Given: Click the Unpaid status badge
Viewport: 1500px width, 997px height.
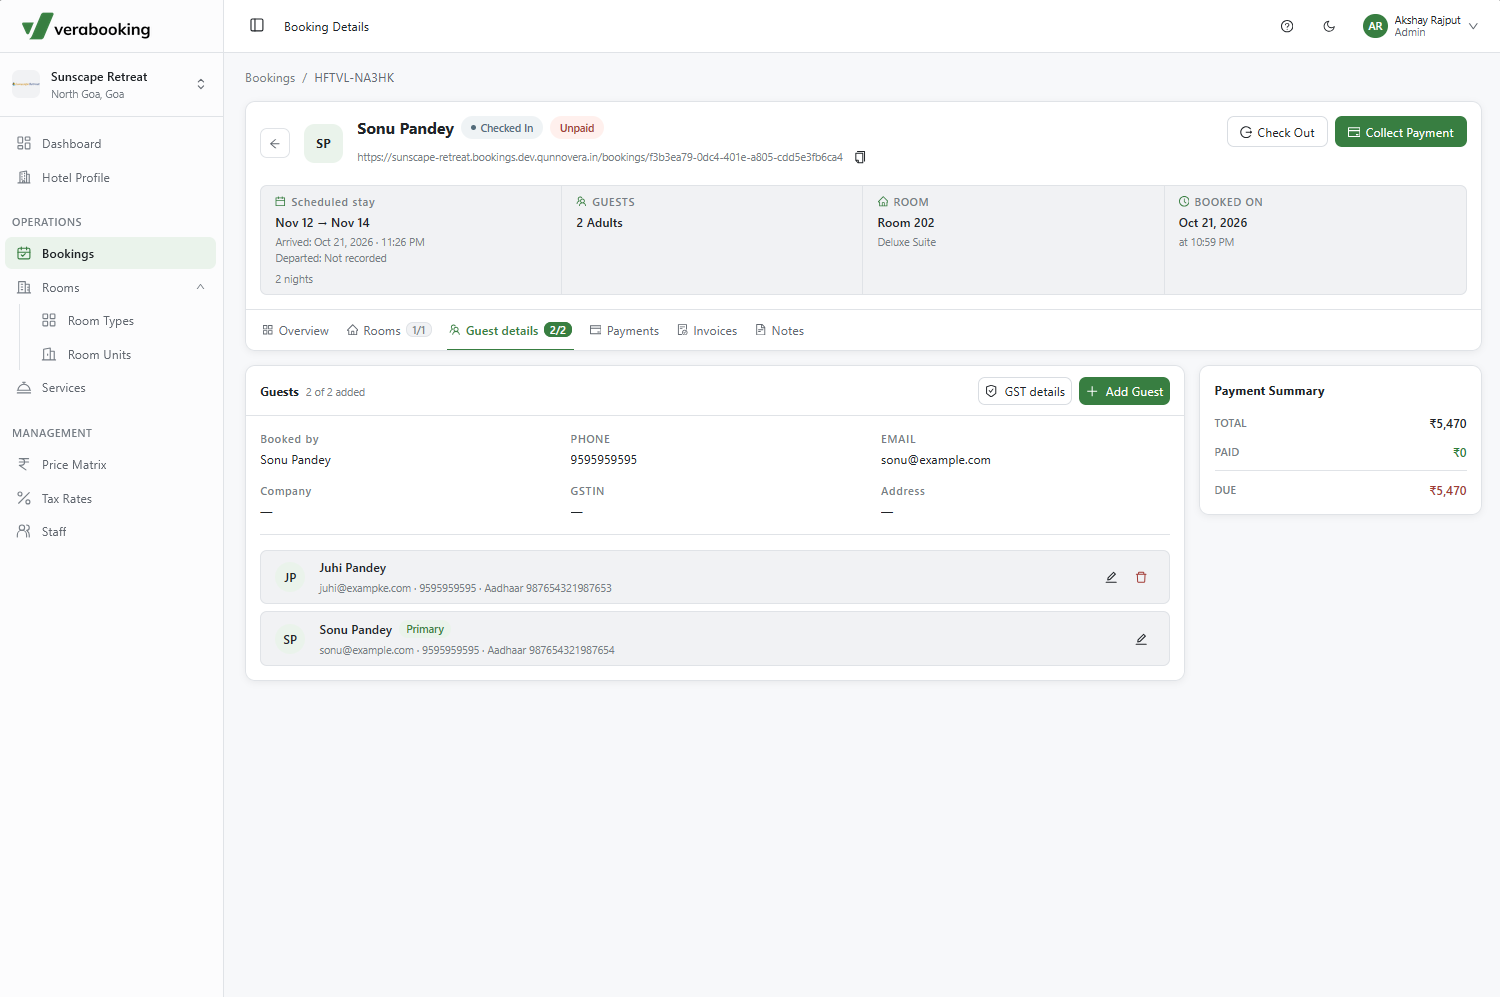Looking at the screenshot, I should pos(577,128).
